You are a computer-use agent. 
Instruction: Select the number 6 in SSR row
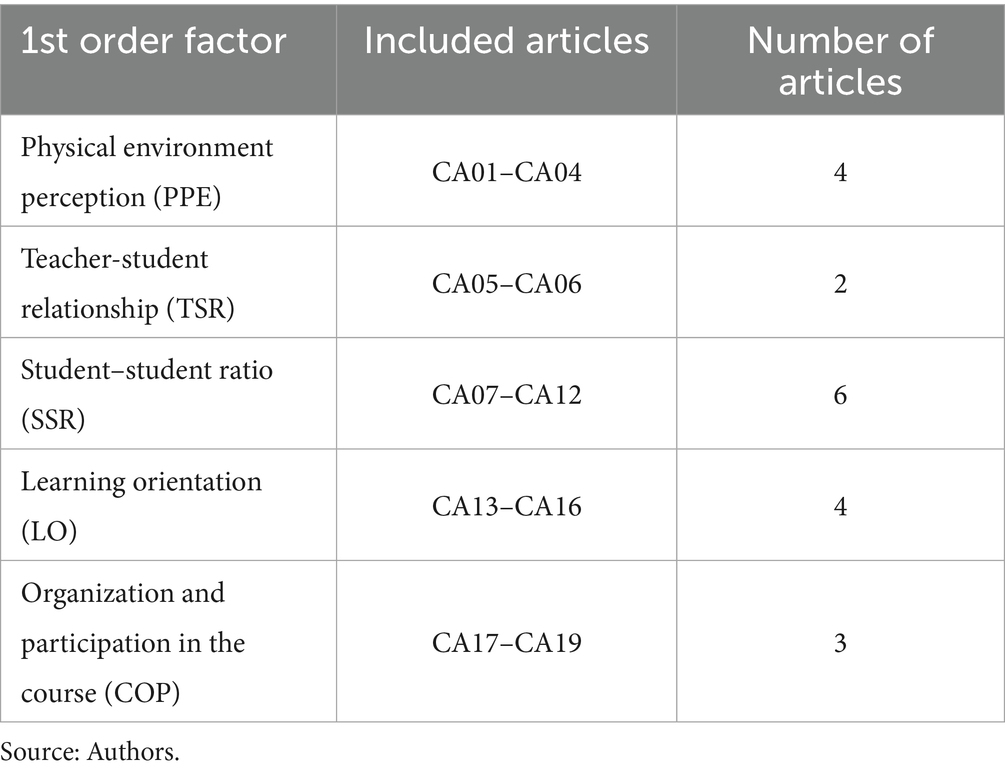click(x=840, y=396)
